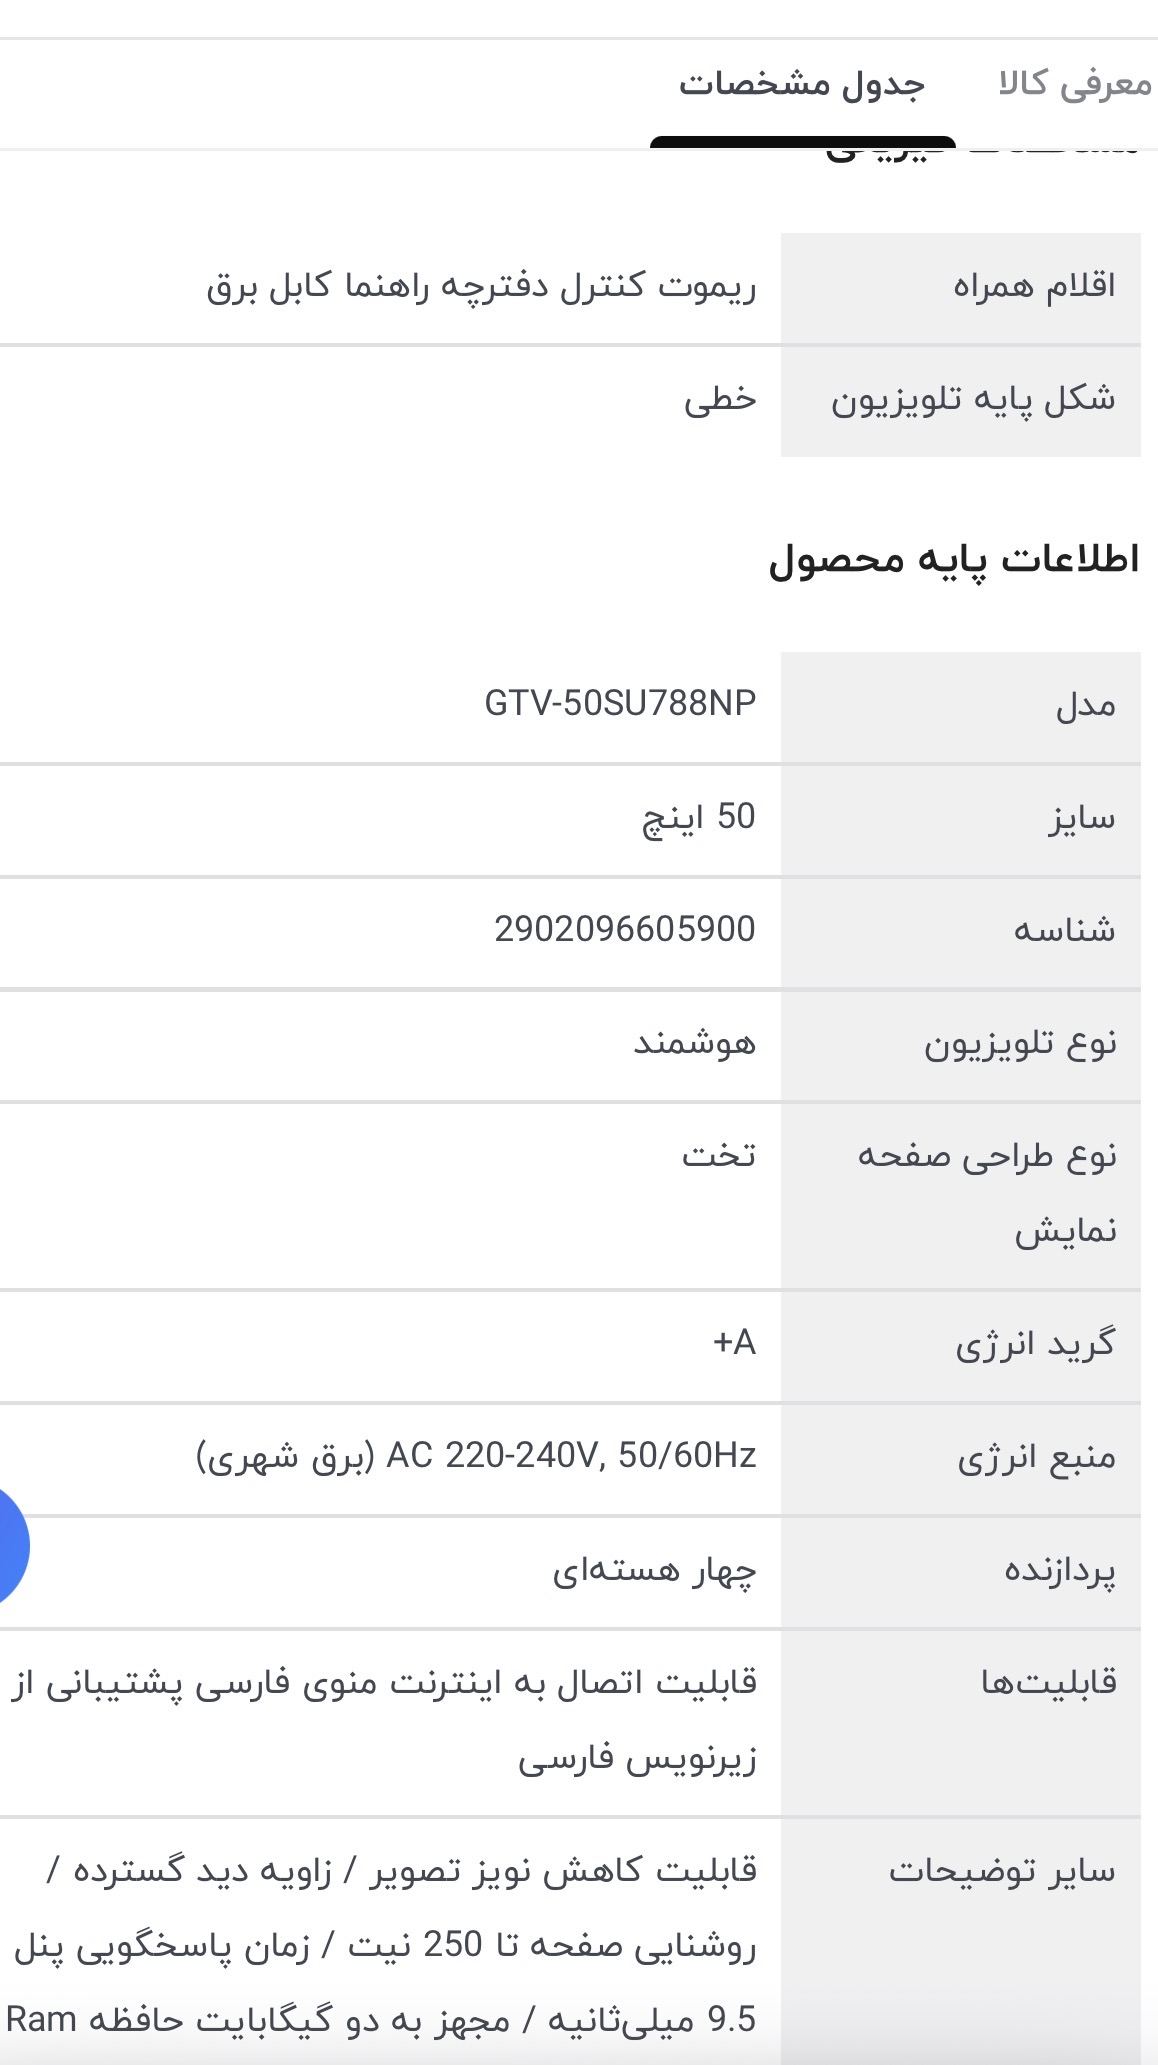
Task: Select the چهار هسته‌ای processor value
Action: coord(654,1571)
